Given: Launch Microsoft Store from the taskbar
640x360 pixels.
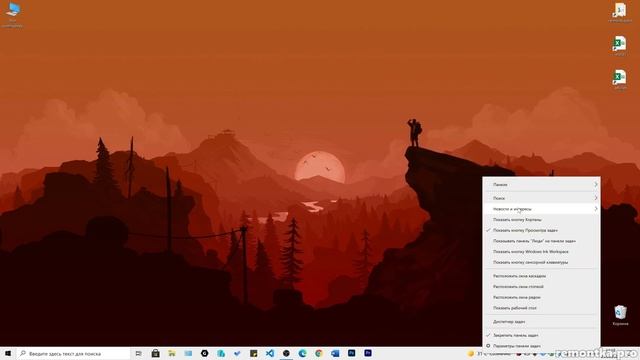Looking at the screenshot, I should coord(156,353).
